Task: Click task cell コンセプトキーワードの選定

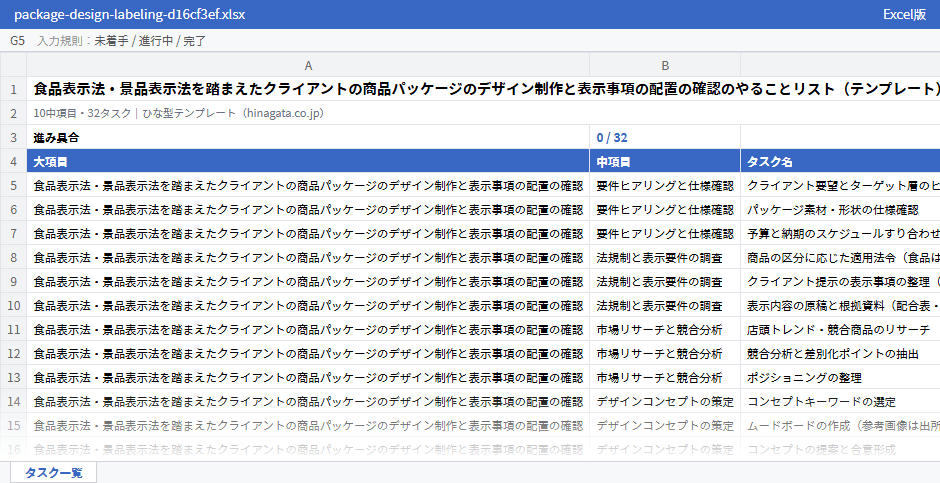Action: coord(840,401)
